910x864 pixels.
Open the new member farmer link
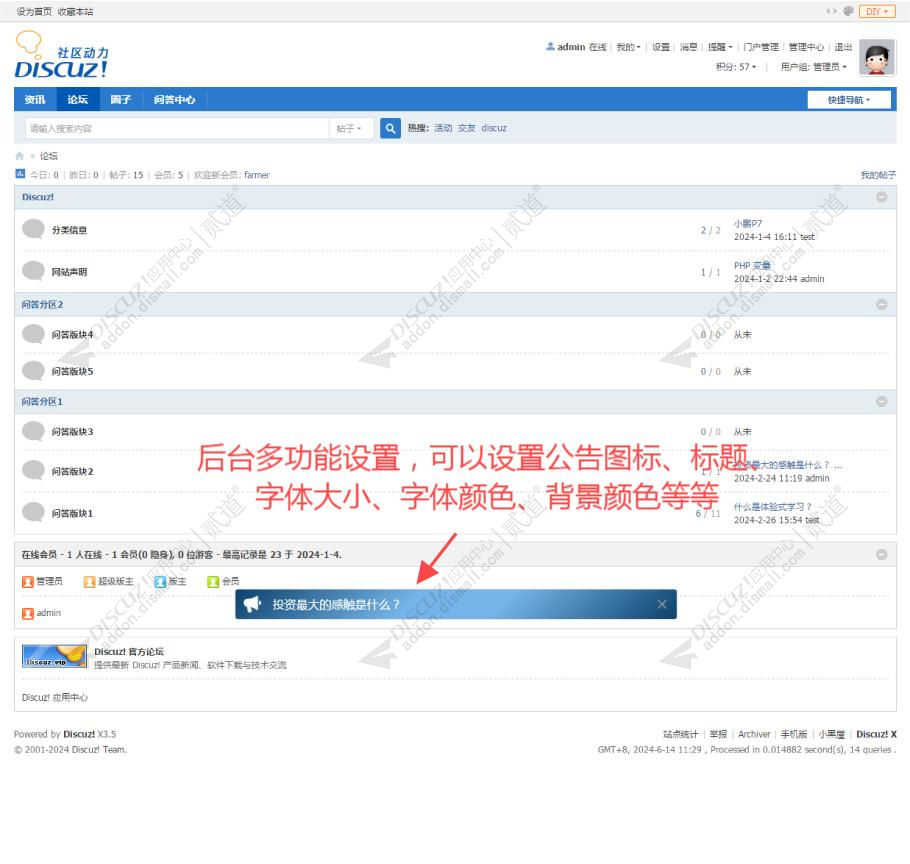tap(257, 175)
